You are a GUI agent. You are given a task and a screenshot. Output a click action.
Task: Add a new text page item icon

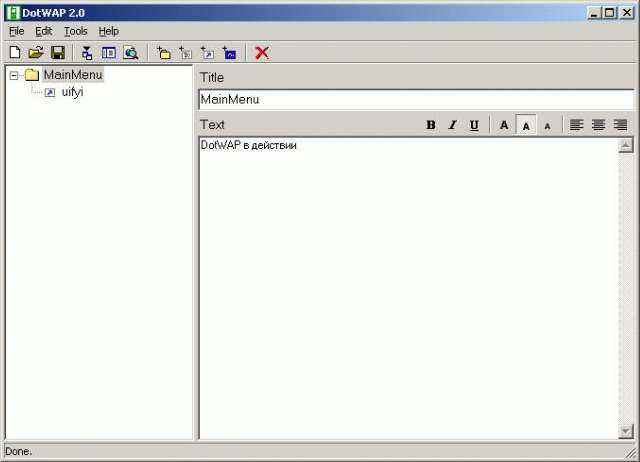(186, 53)
